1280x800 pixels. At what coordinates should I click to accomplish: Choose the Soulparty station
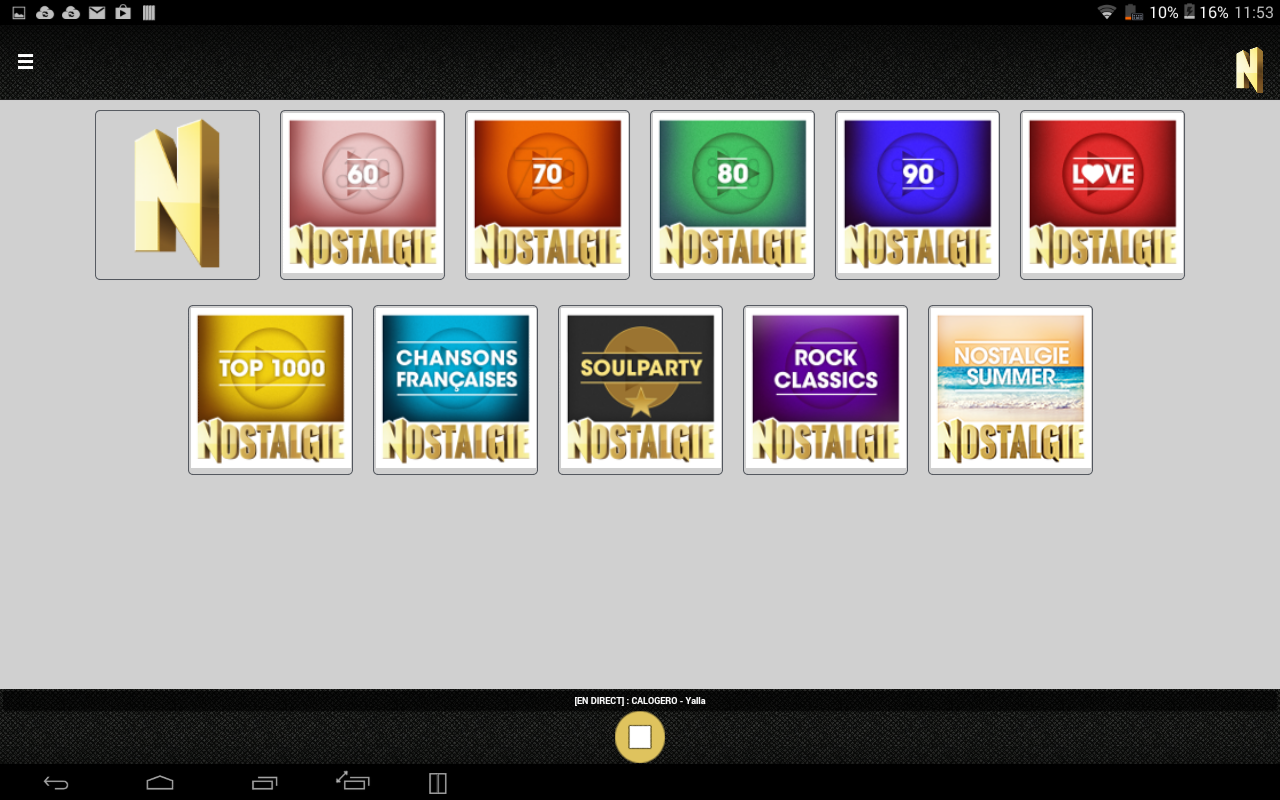click(x=640, y=390)
